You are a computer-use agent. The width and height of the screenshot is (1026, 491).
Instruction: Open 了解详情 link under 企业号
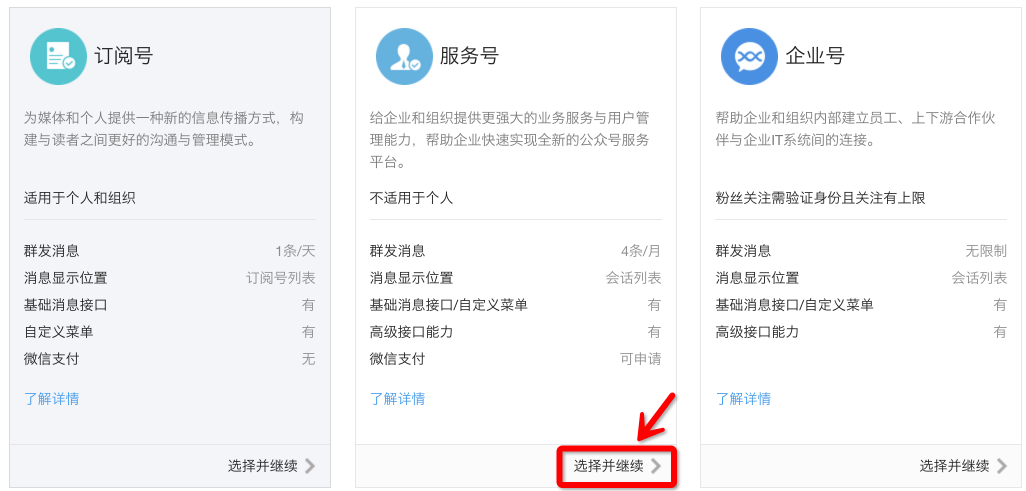click(x=743, y=399)
